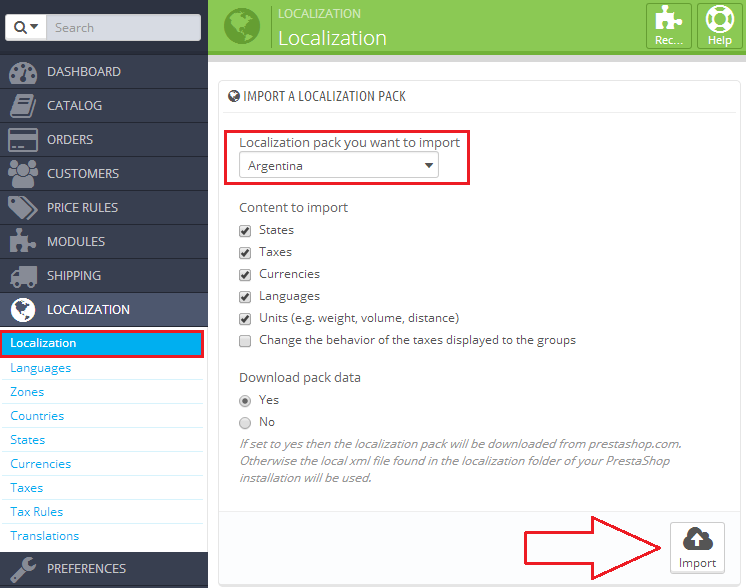
Task: Open the SHIPPING menu label
Action: [x=74, y=276]
